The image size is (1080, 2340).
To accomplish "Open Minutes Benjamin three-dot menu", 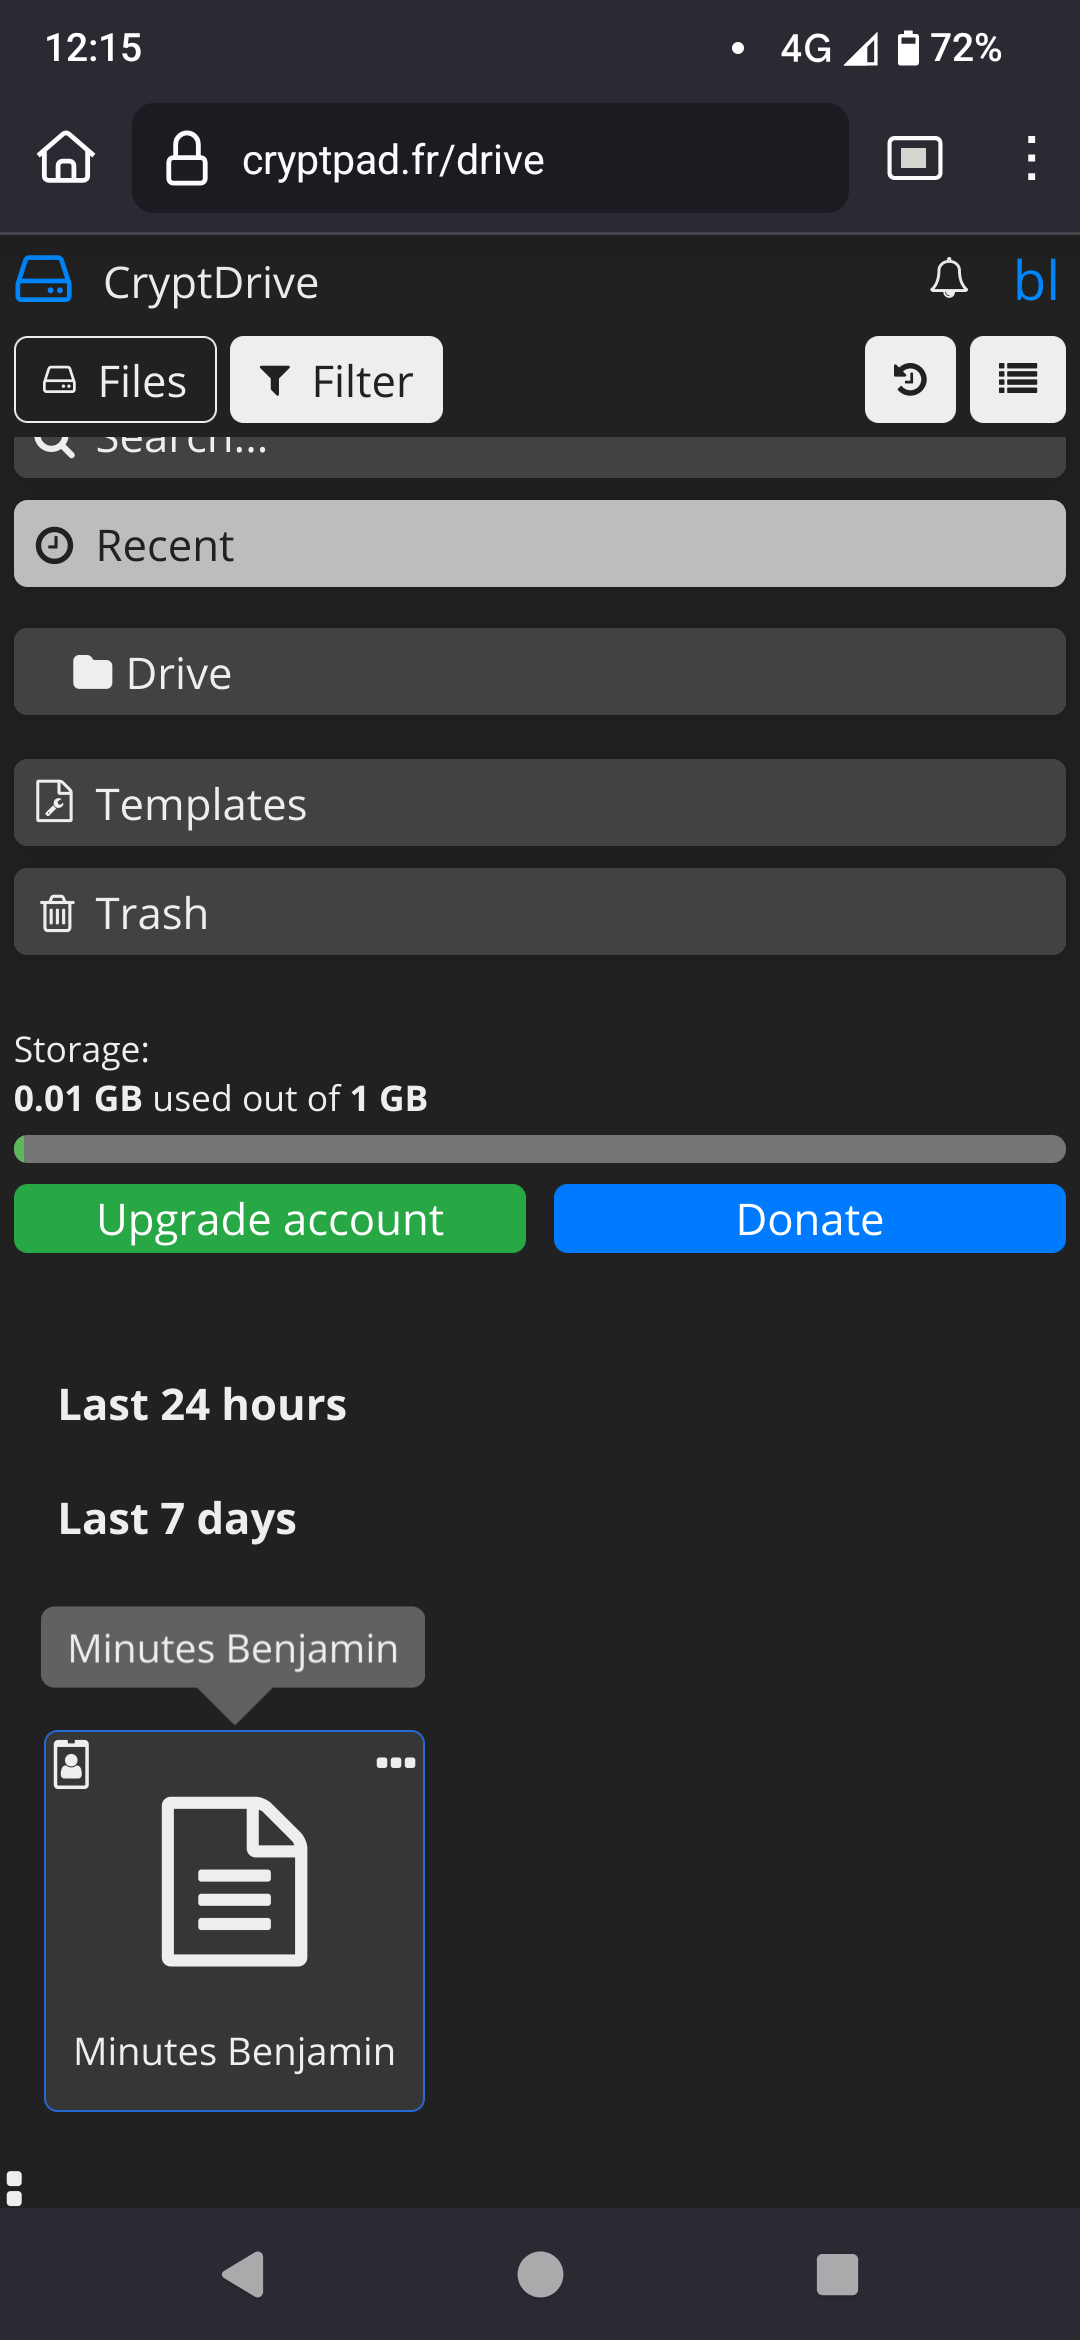I will tap(395, 1763).
